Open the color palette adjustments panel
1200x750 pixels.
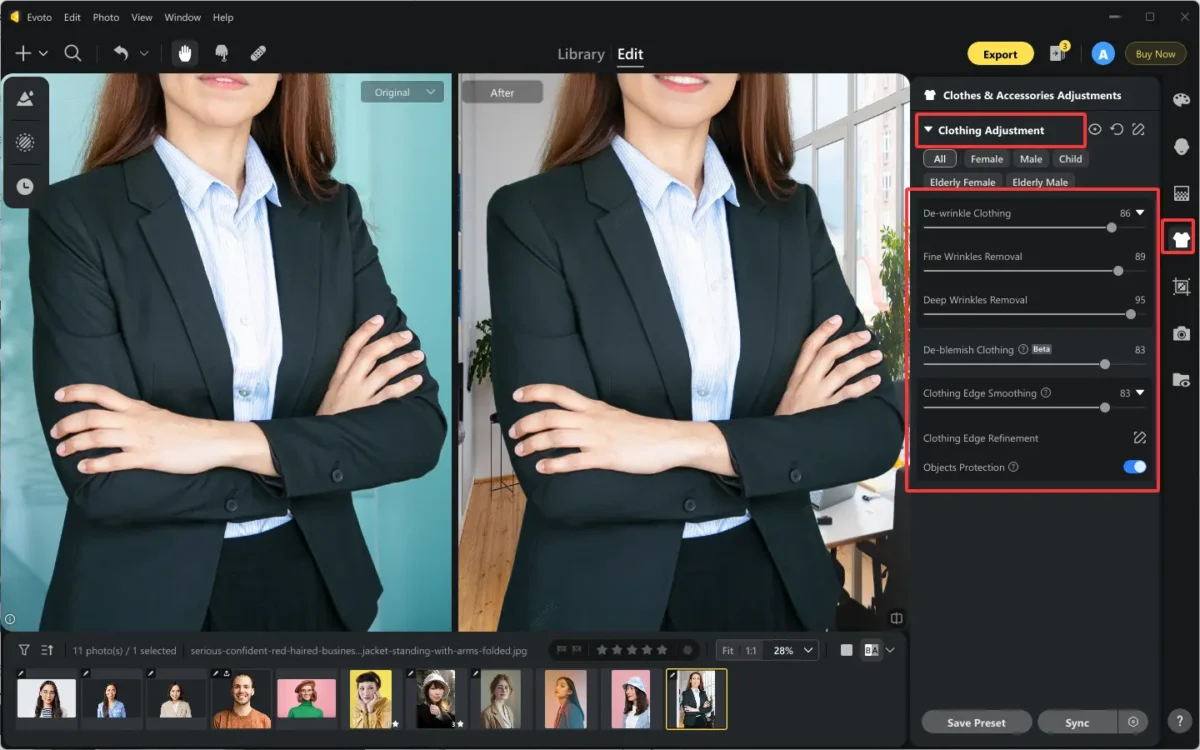coord(1181,99)
